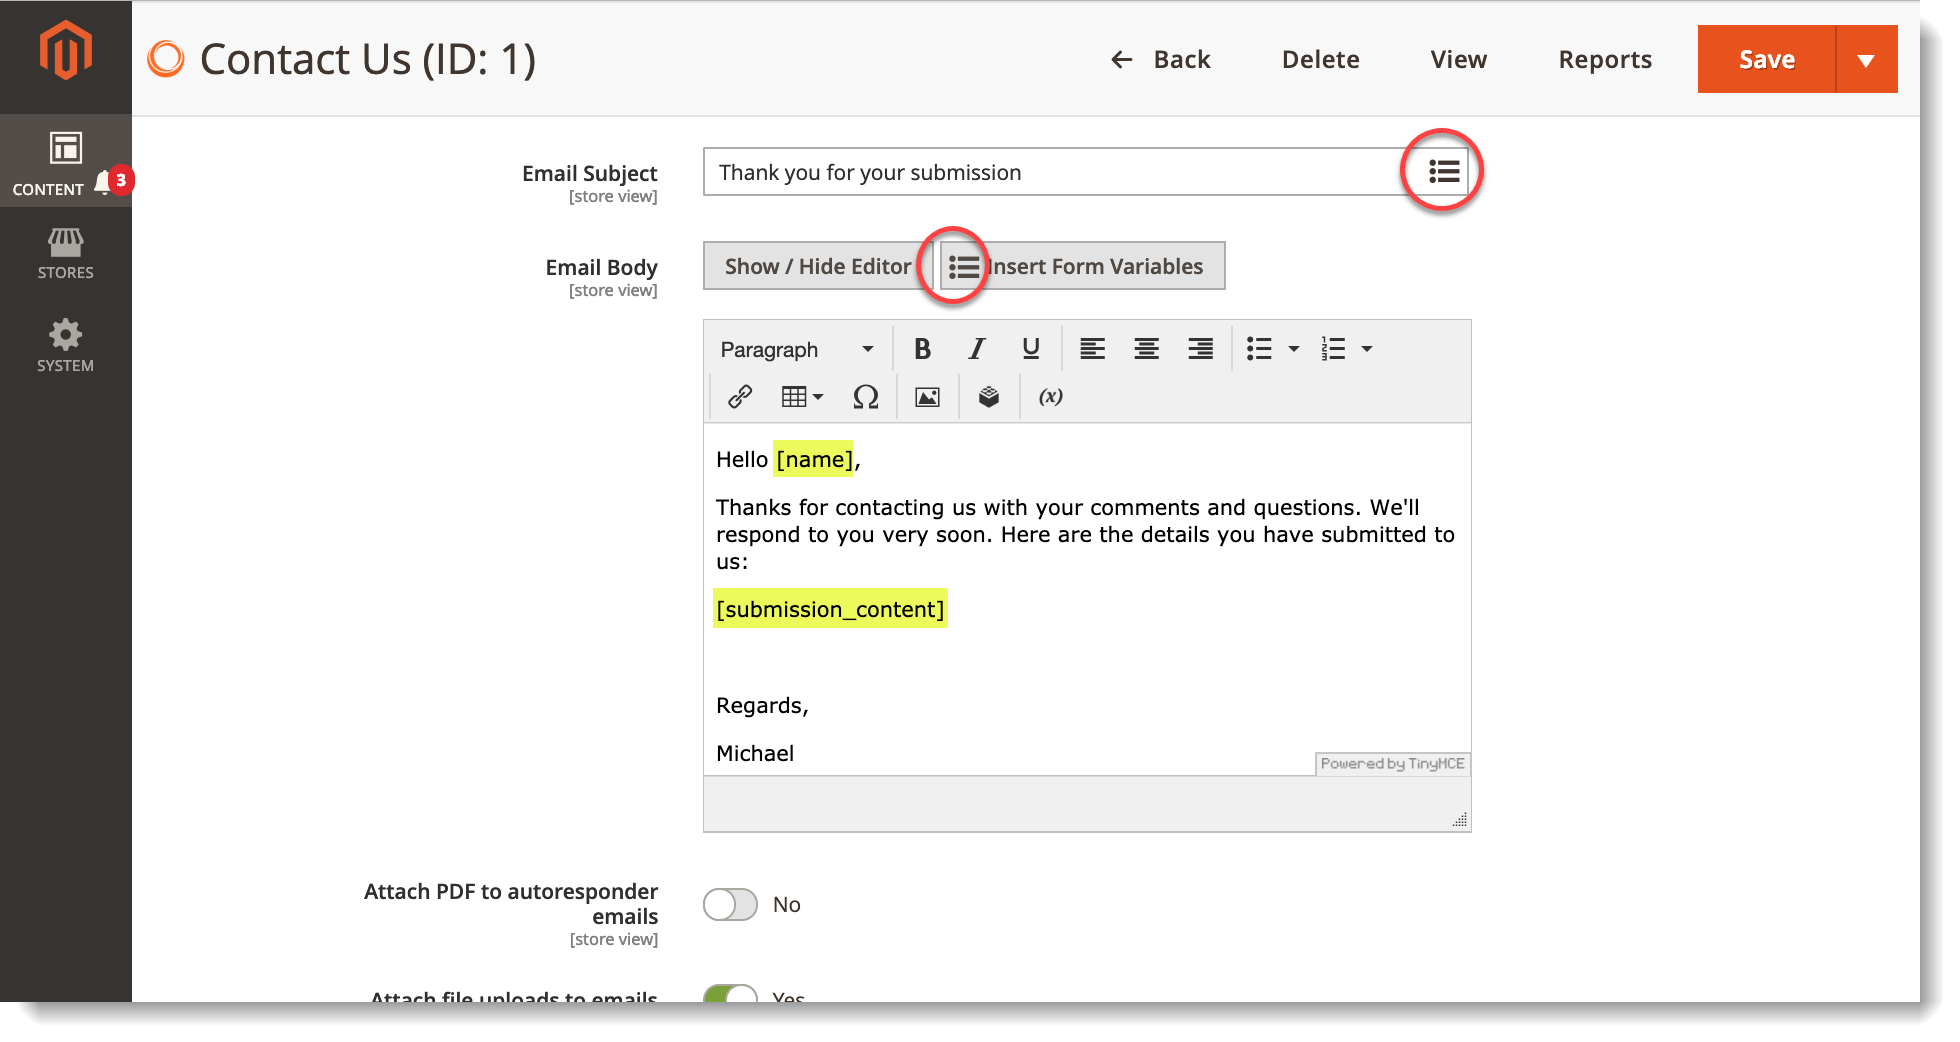Insert a variable using the (x) icon

pos(1050,396)
